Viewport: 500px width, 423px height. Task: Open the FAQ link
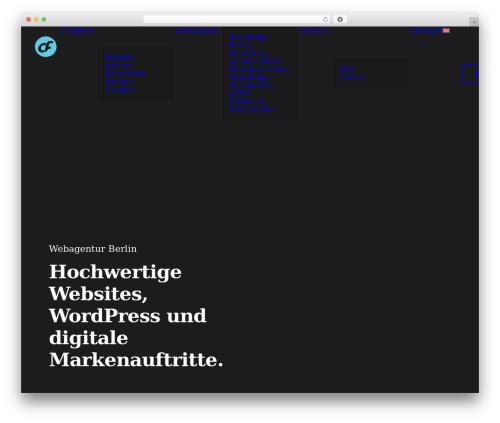point(347,69)
